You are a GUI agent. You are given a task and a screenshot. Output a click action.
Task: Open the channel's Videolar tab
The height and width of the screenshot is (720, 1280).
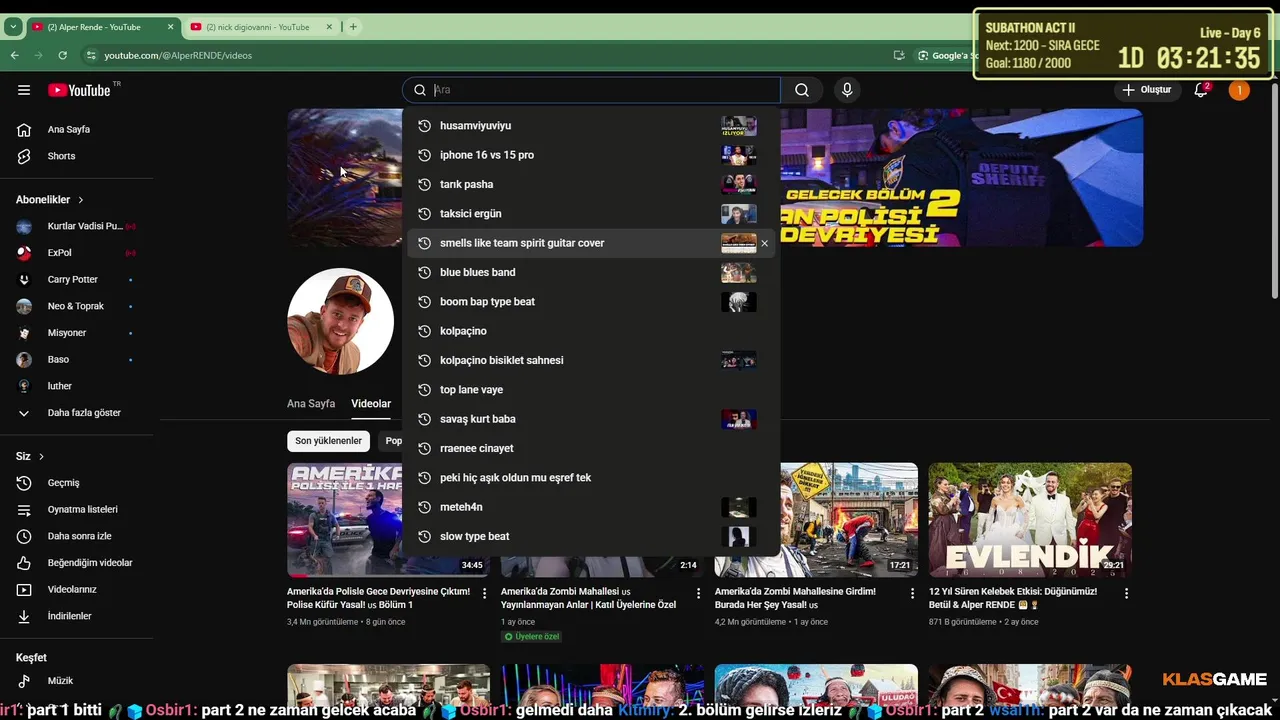[371, 404]
